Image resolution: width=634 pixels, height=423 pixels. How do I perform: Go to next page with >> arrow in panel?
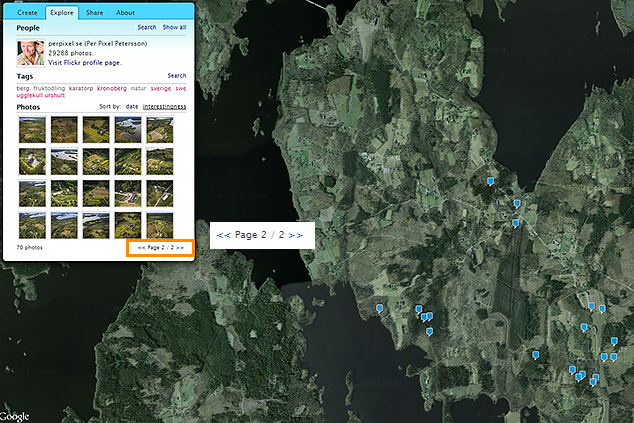coord(180,247)
